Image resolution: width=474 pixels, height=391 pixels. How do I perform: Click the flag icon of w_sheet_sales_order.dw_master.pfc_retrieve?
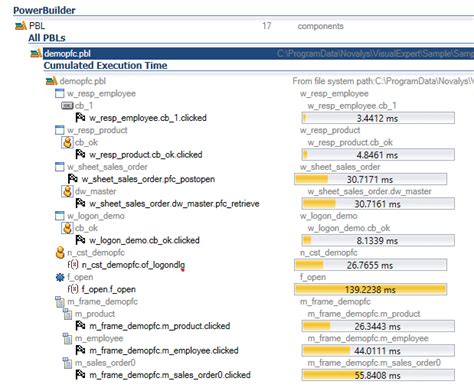click(80, 203)
